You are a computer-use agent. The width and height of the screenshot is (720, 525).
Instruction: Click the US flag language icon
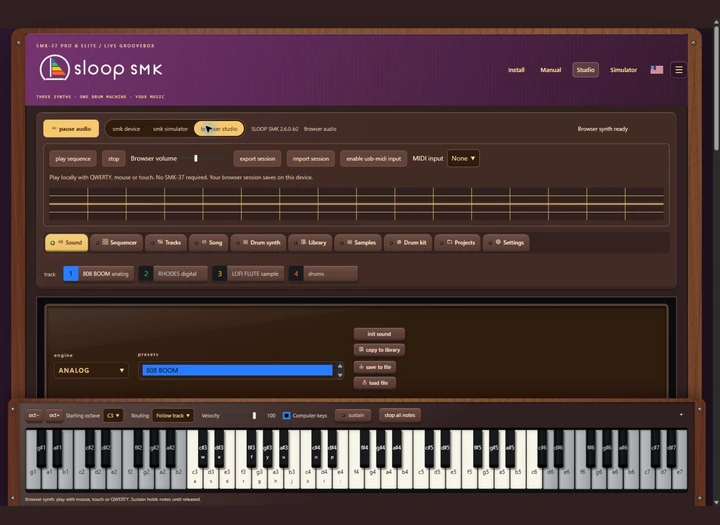(657, 70)
